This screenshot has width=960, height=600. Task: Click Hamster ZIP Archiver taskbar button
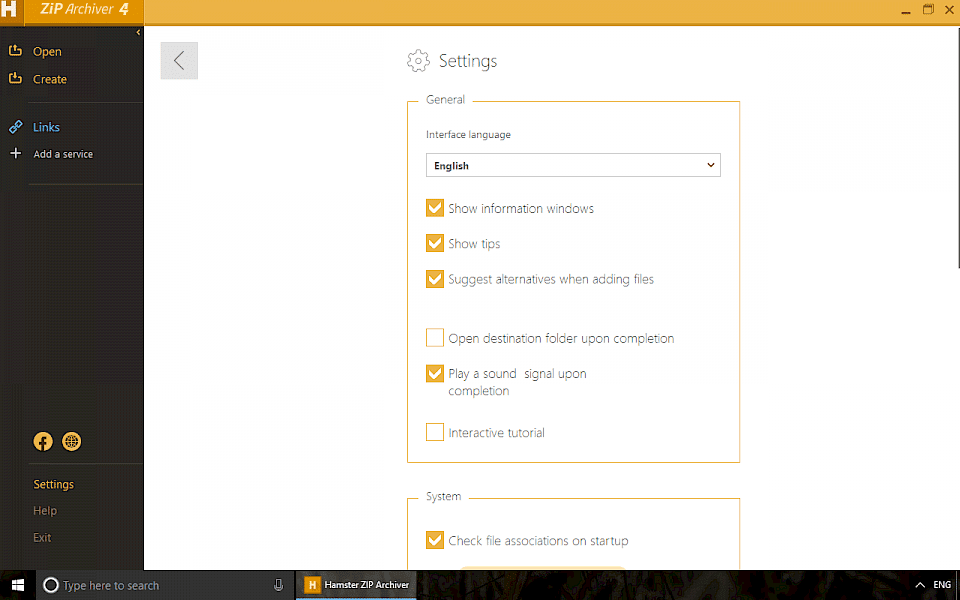click(x=356, y=585)
